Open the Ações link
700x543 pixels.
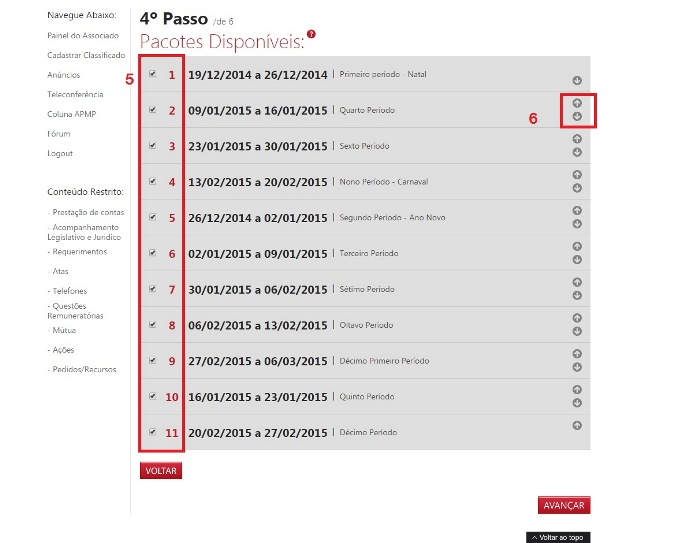[x=61, y=350]
